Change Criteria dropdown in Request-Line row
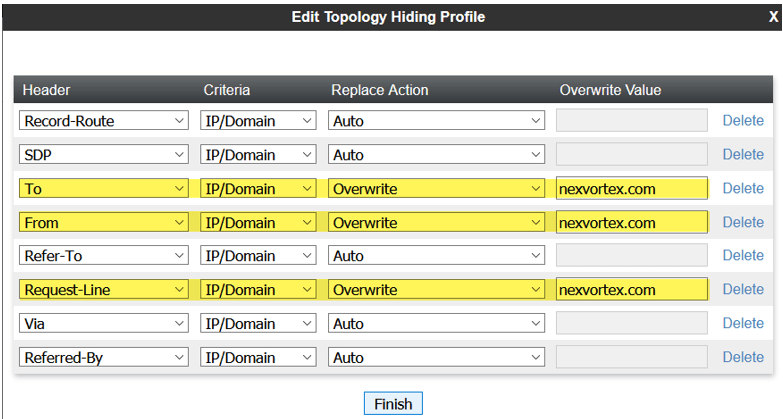Image resolution: width=783 pixels, height=419 pixels. pos(258,290)
